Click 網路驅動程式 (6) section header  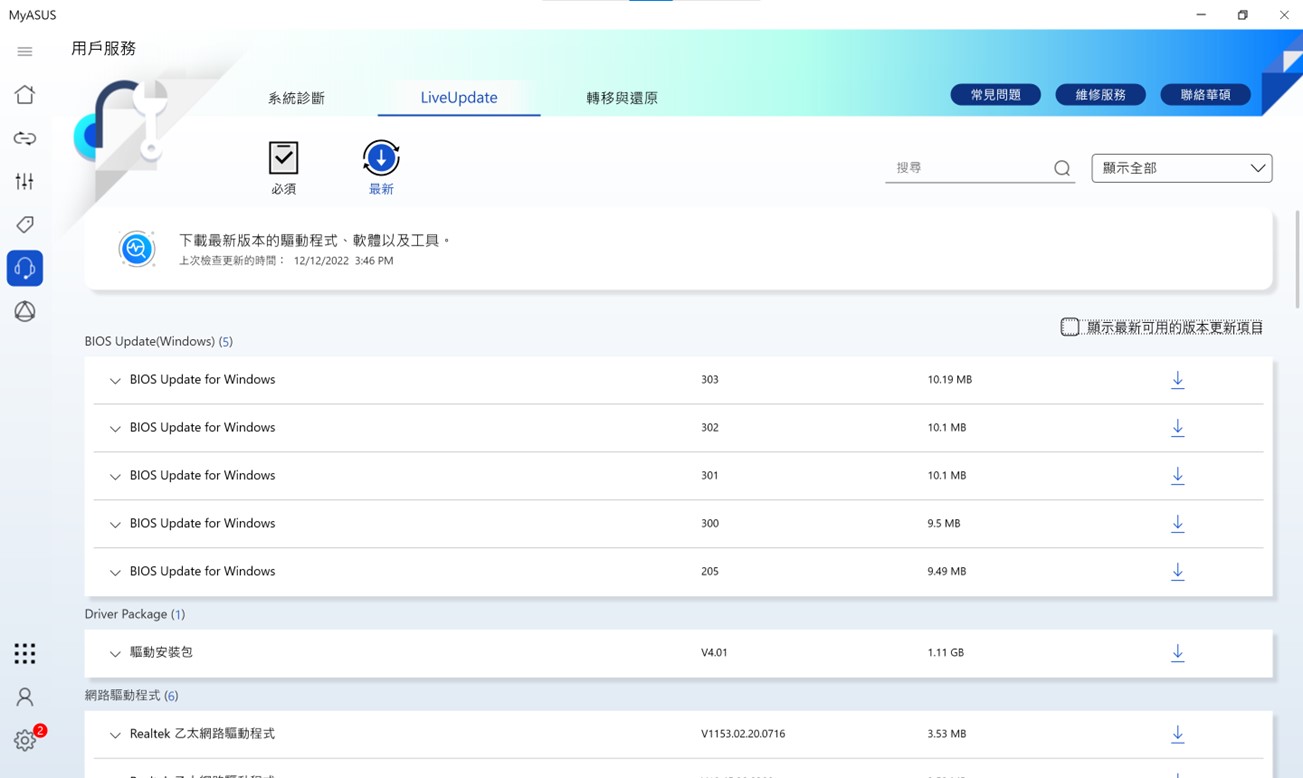(131, 695)
